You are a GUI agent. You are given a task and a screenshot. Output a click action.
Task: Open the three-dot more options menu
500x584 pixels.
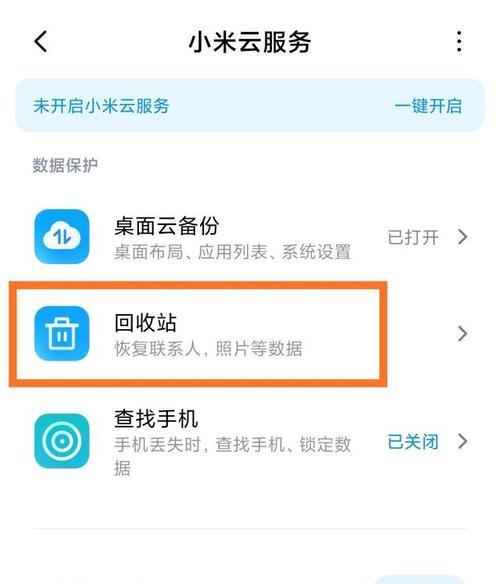[459, 41]
